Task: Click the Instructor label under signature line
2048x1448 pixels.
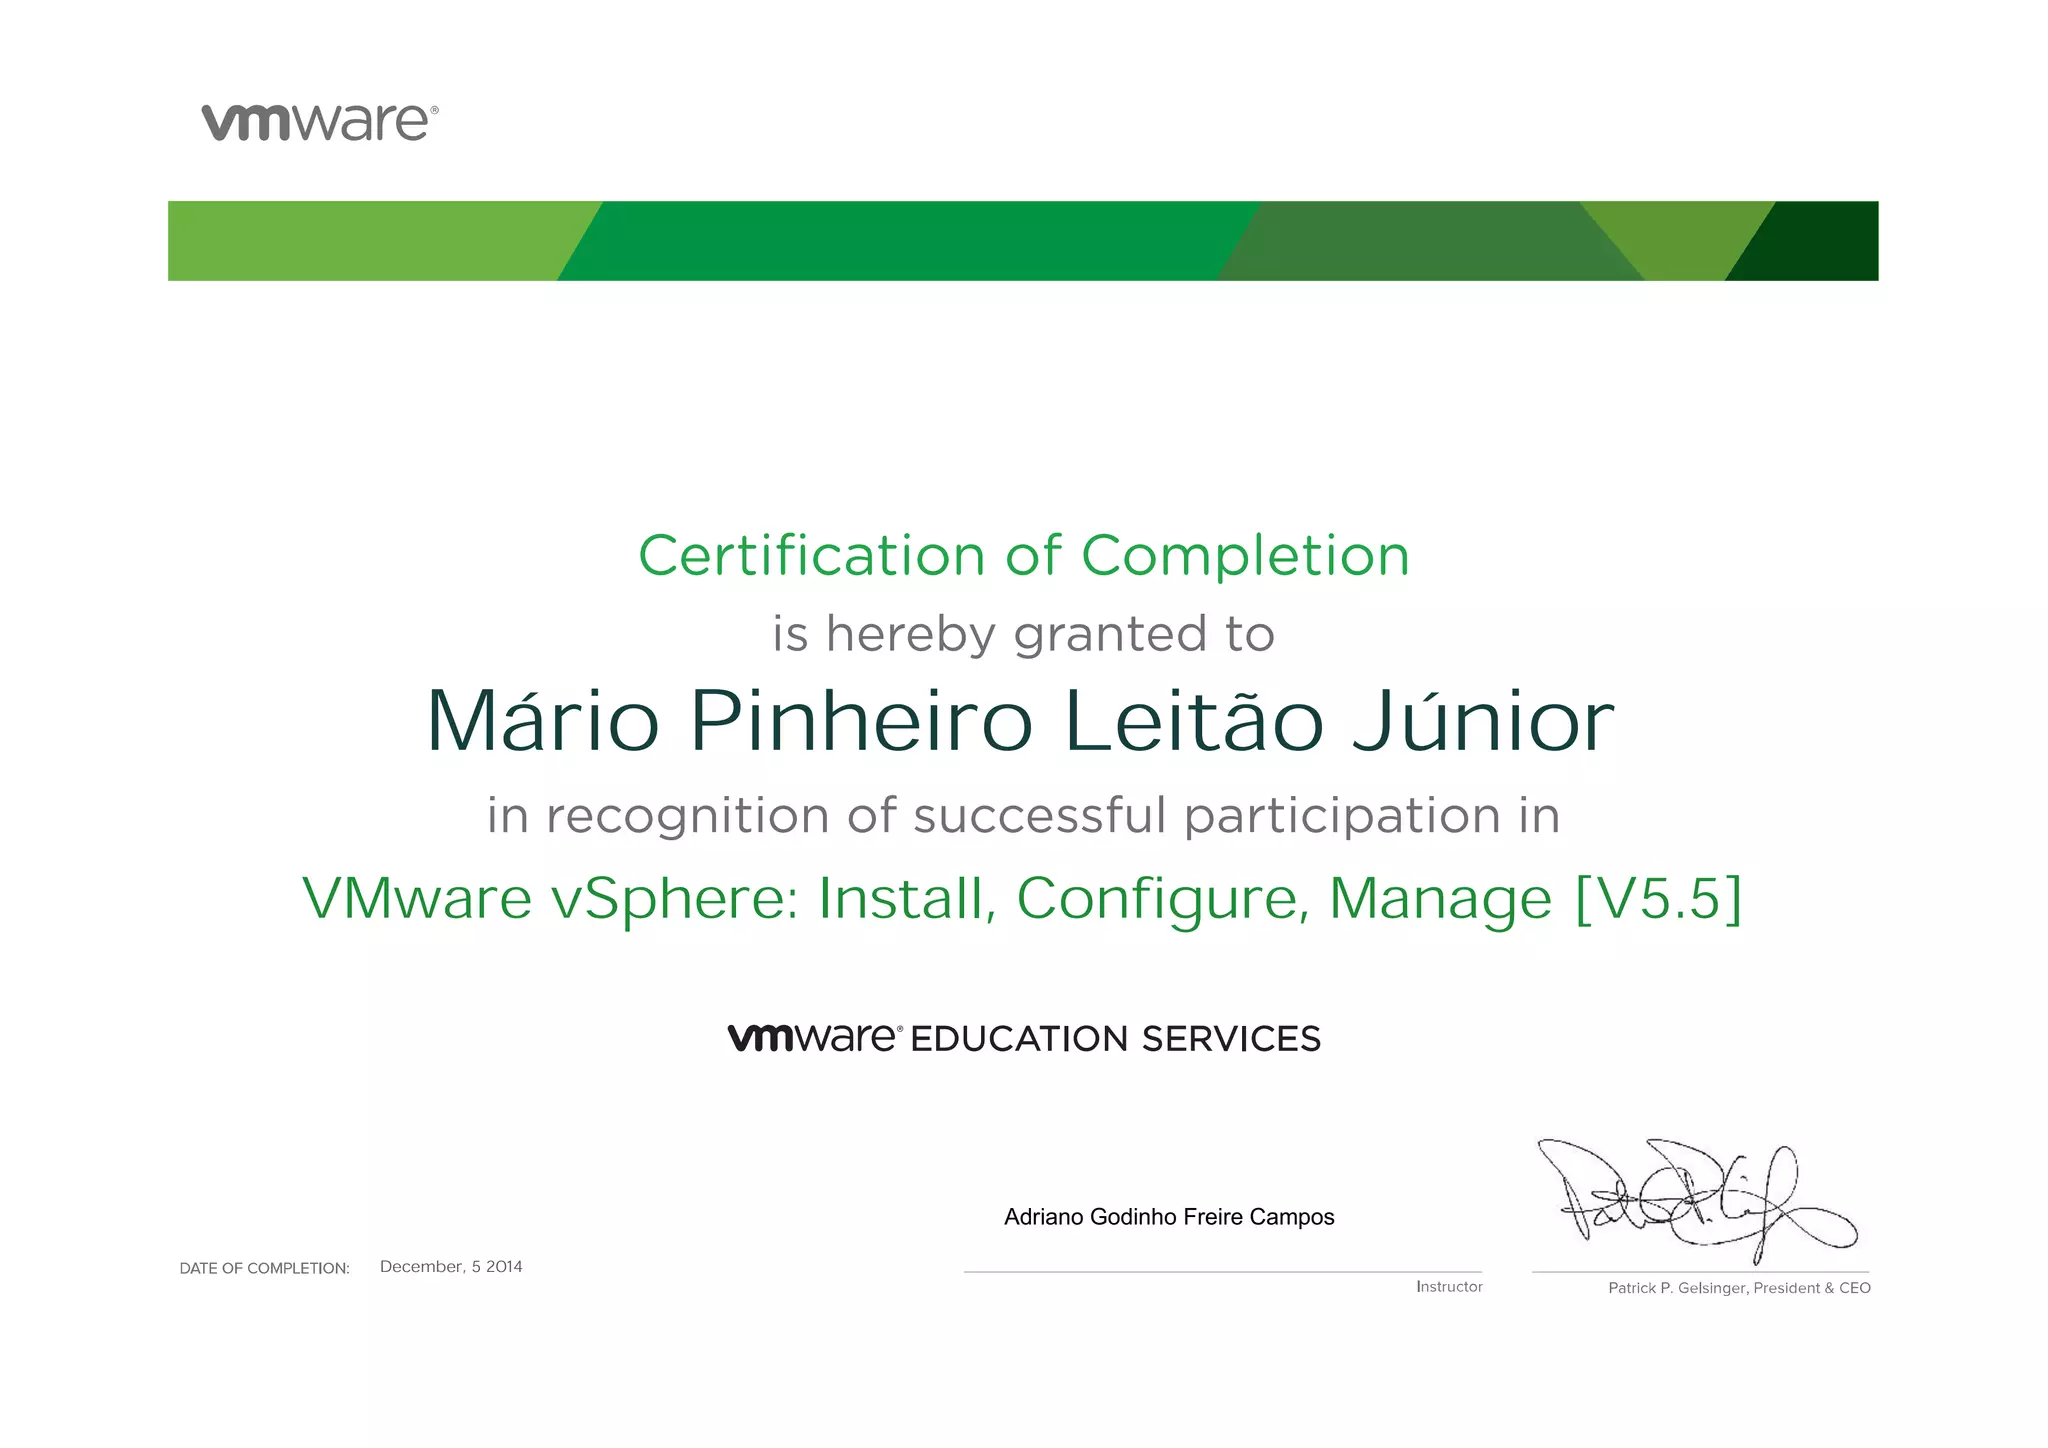Action: [1449, 1287]
